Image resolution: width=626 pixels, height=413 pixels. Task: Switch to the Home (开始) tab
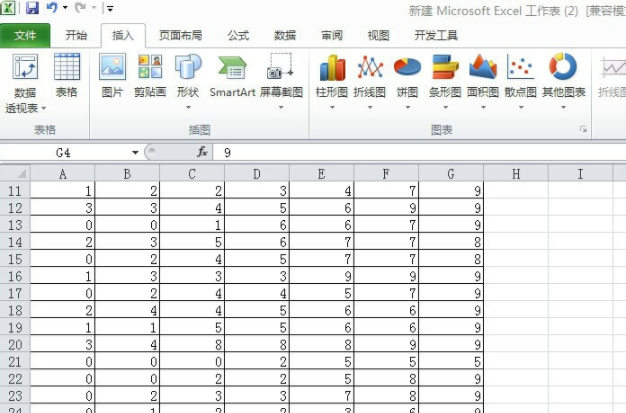(x=76, y=36)
